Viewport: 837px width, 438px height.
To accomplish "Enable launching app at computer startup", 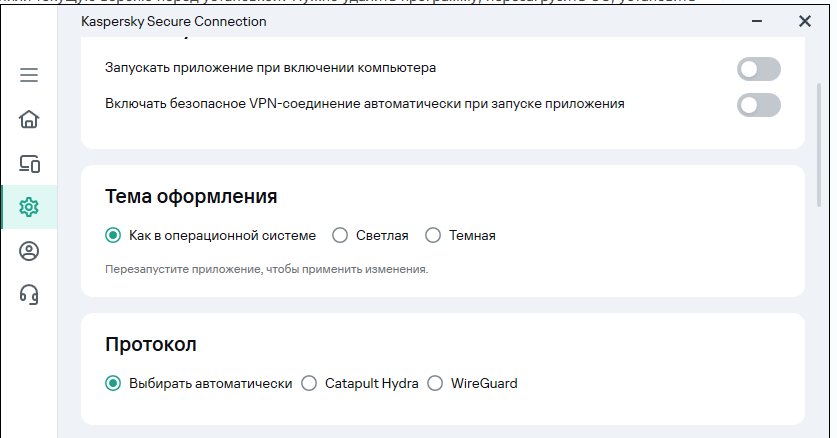I will [x=758, y=69].
